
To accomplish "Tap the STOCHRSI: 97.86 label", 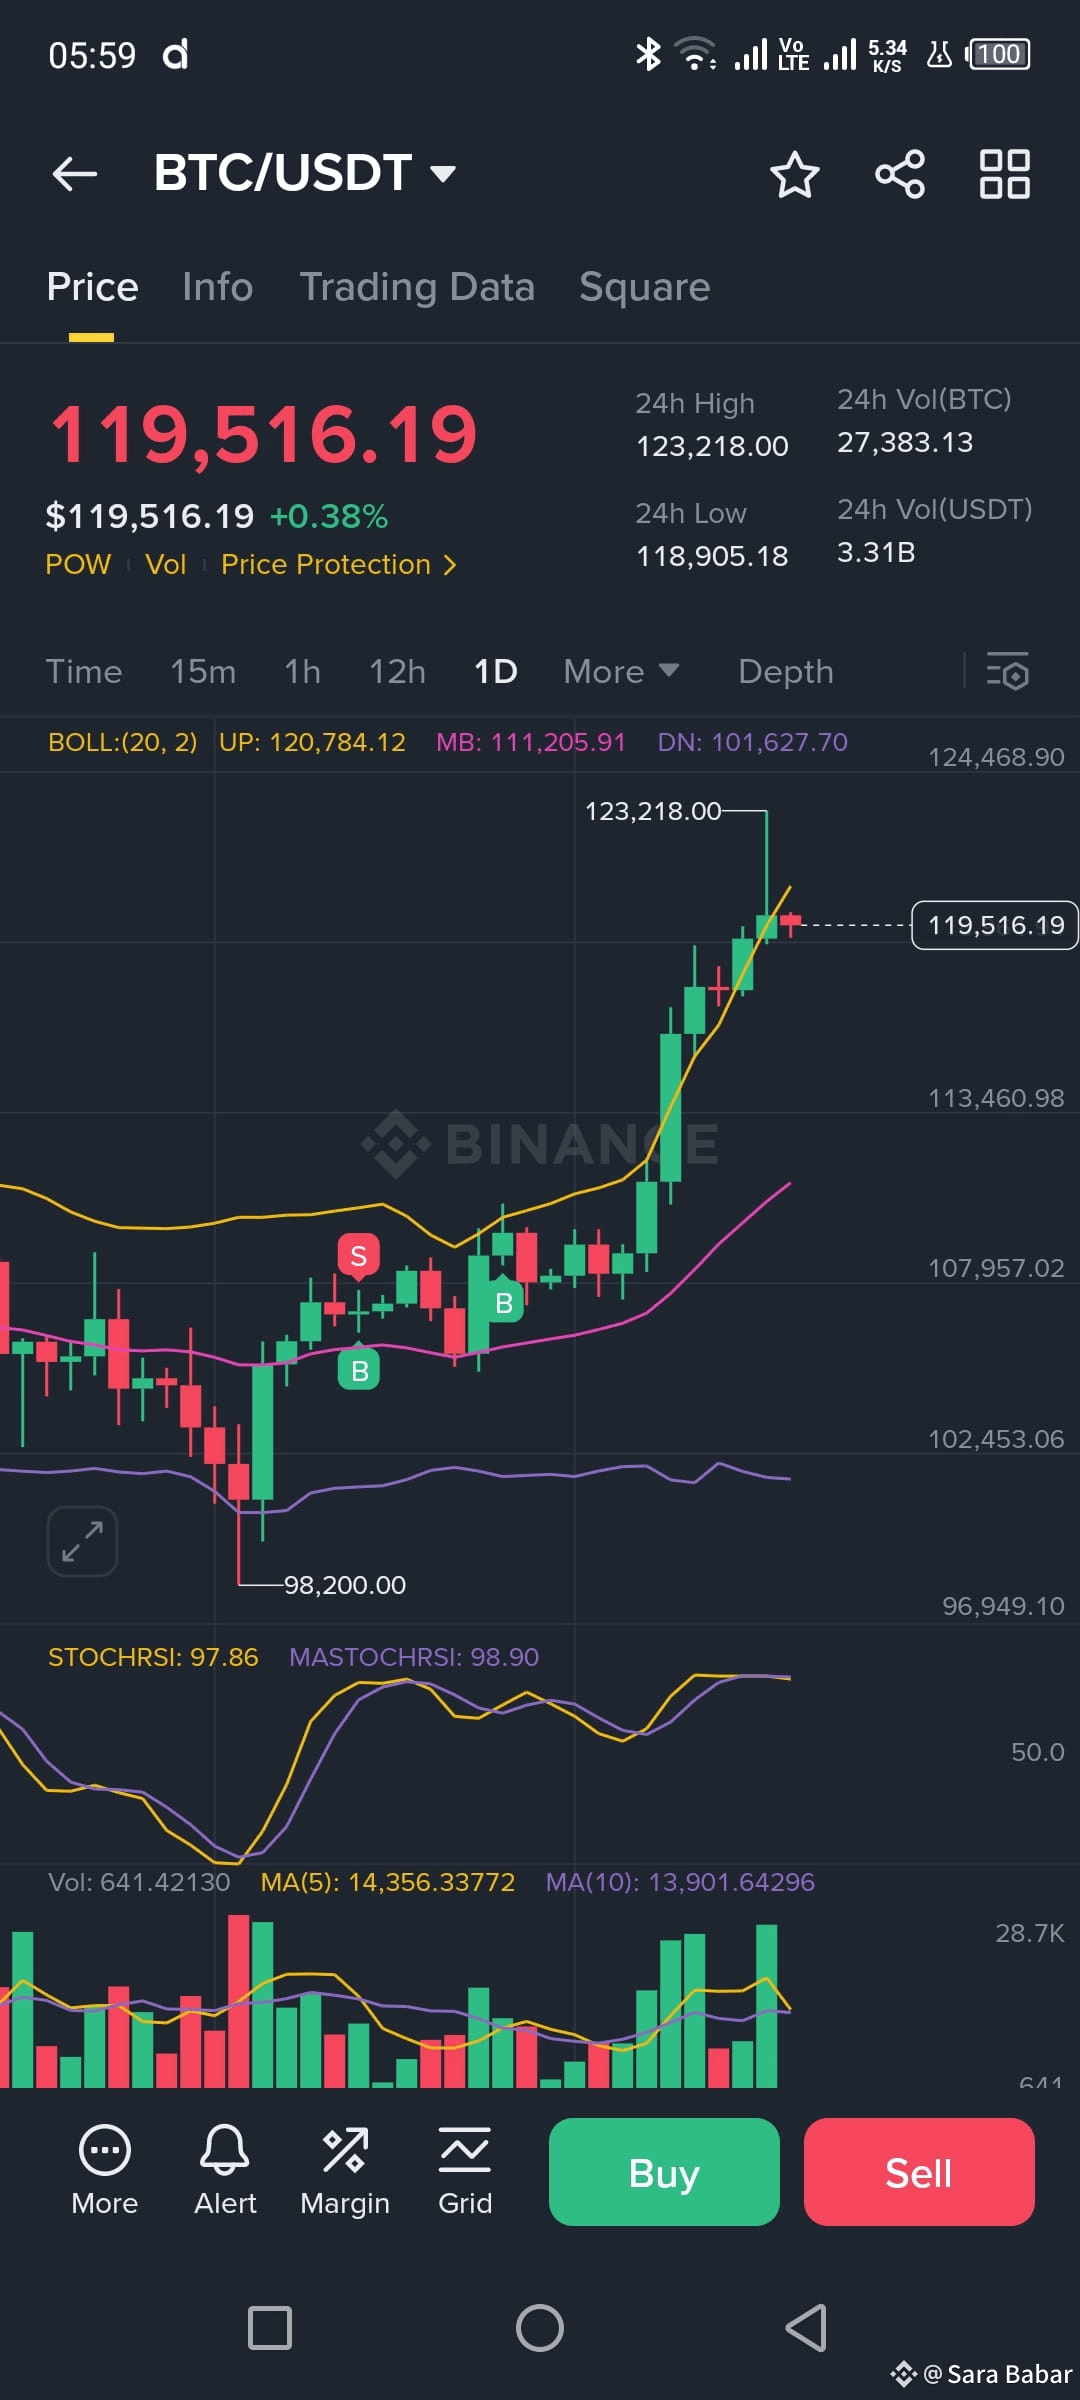I will pyautogui.click(x=153, y=1657).
